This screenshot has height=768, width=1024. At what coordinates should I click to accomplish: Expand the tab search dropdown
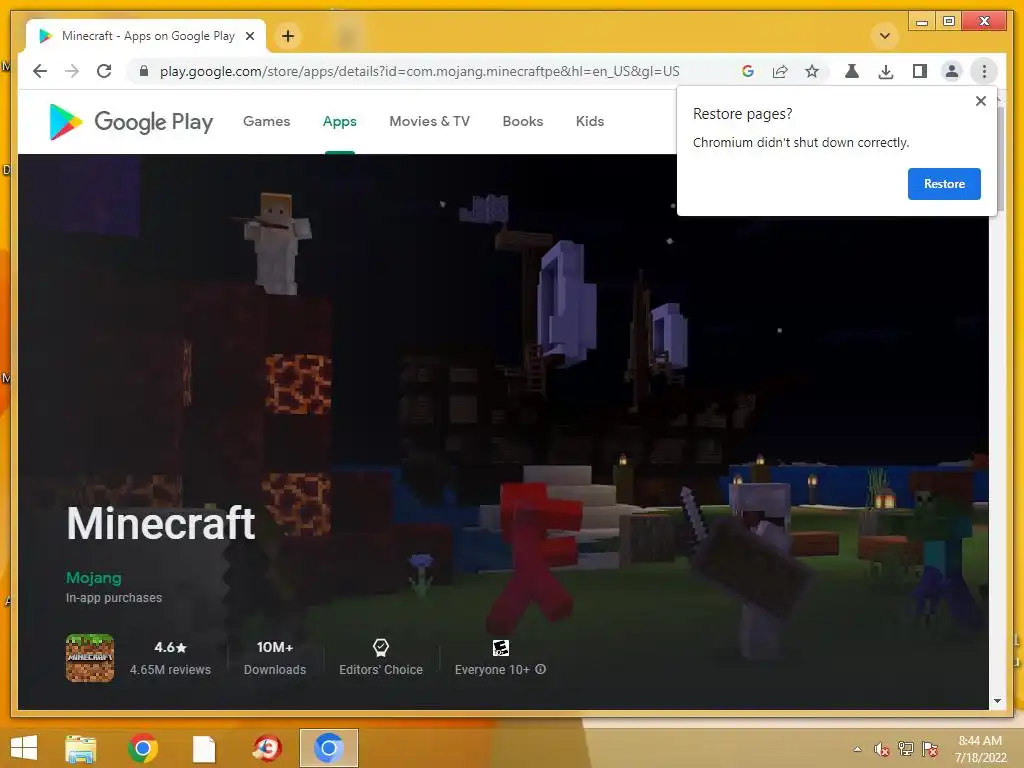pyautogui.click(x=885, y=36)
